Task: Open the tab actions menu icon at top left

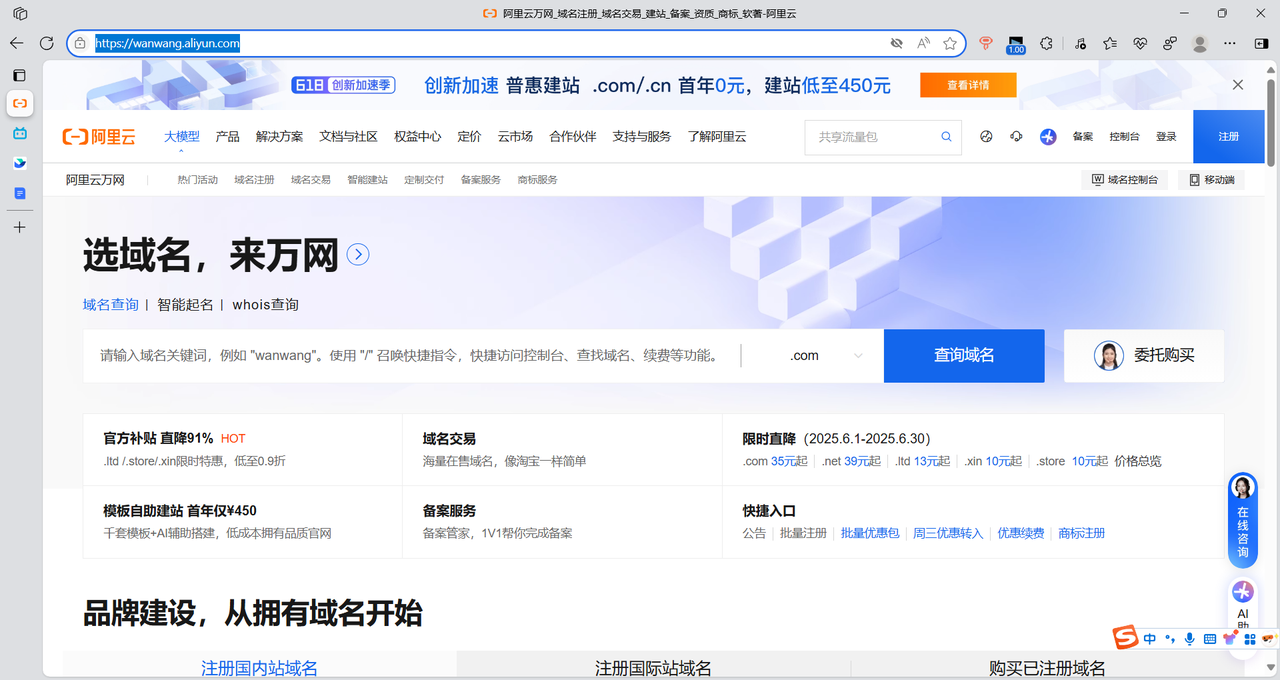Action: click(x=20, y=14)
